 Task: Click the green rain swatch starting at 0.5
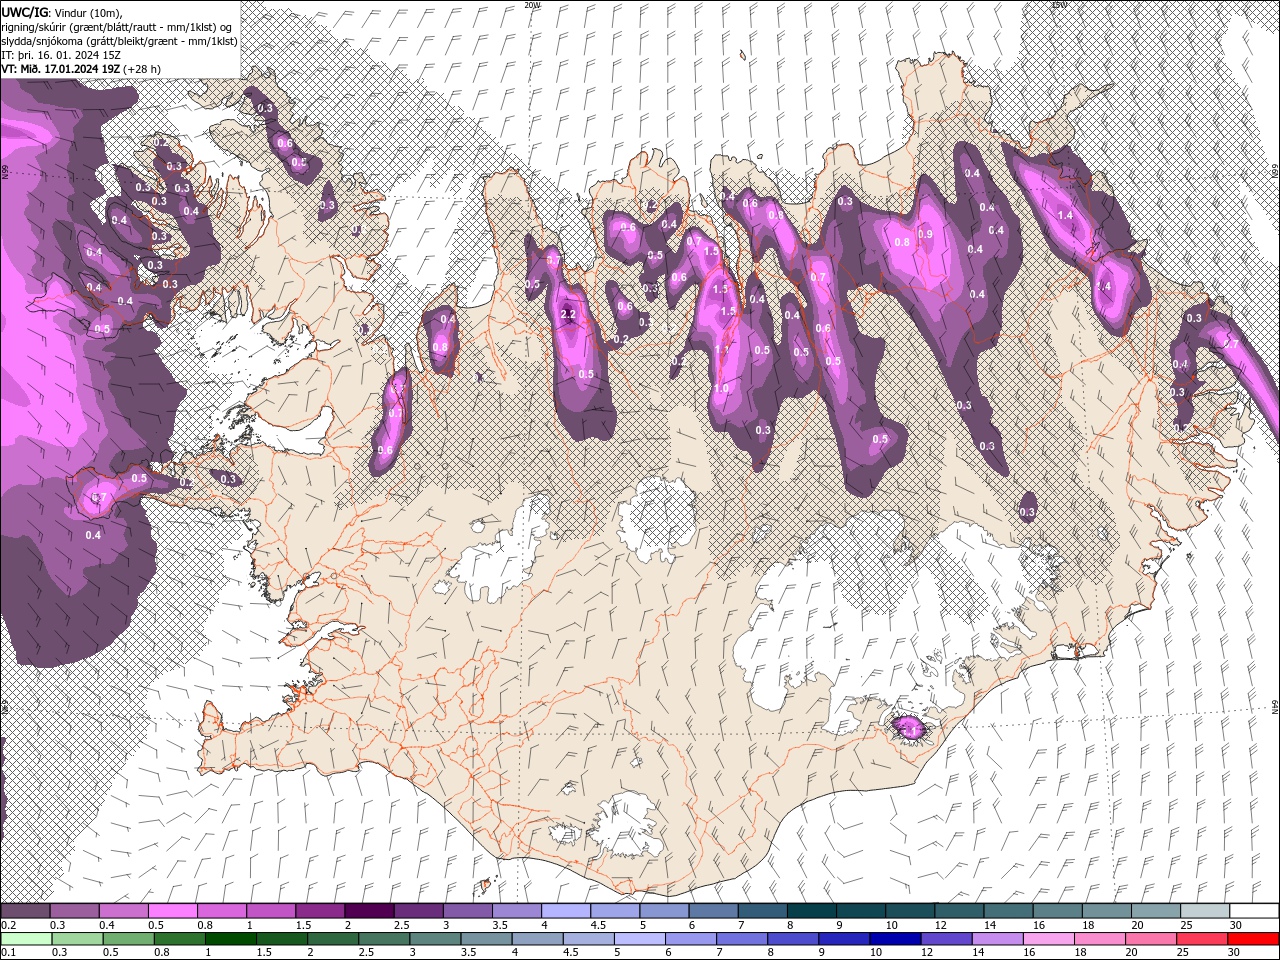point(128,939)
